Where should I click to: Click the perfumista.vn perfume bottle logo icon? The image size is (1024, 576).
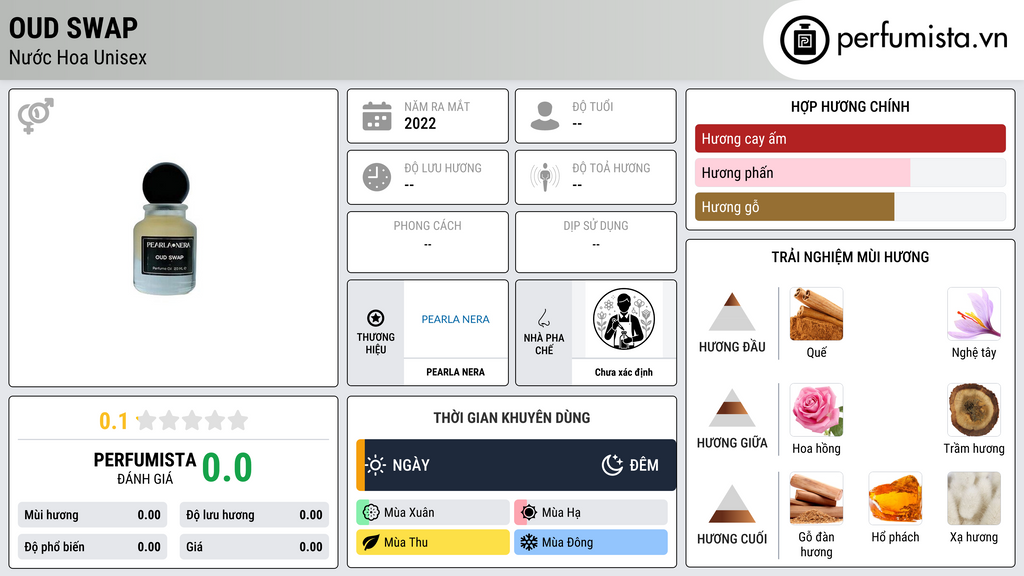804,40
